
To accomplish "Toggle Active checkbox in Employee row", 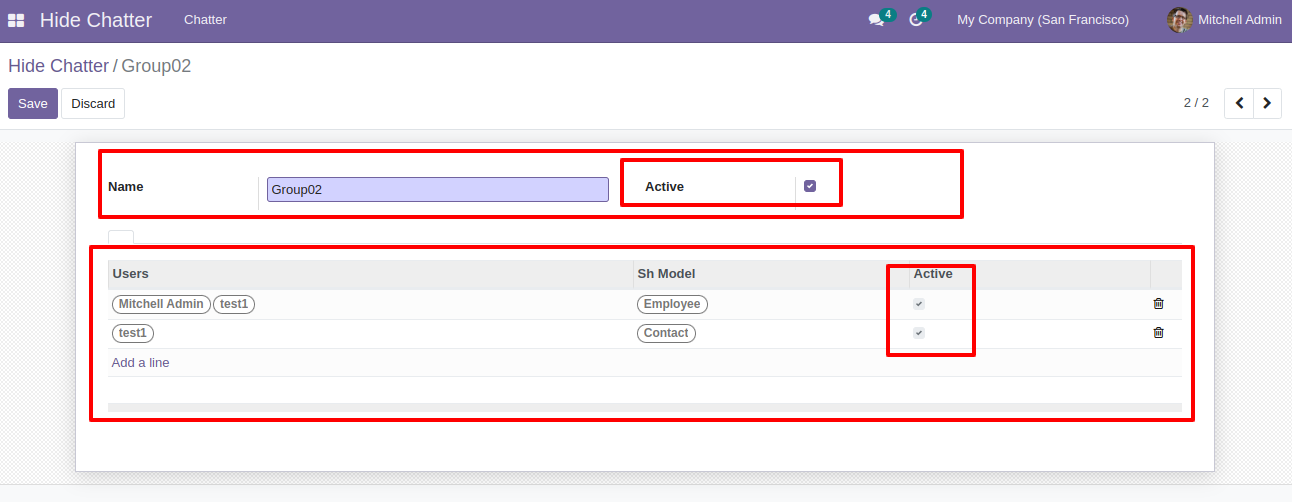I will 919,304.
